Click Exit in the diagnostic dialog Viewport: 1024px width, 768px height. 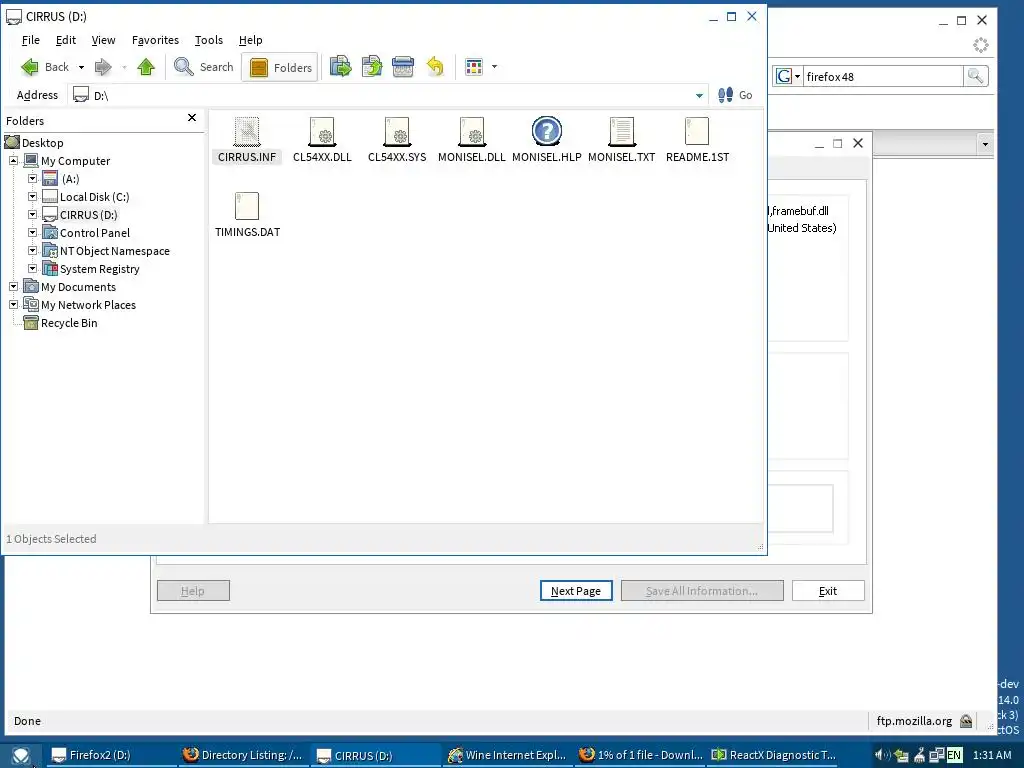click(x=828, y=590)
